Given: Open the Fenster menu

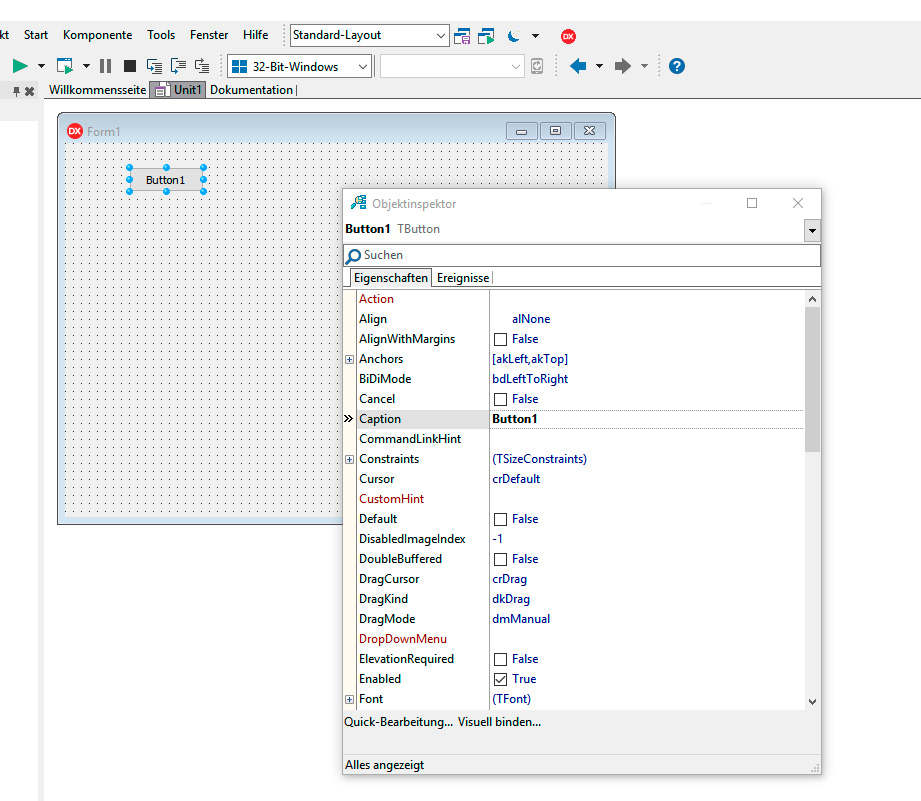Looking at the screenshot, I should coord(209,35).
